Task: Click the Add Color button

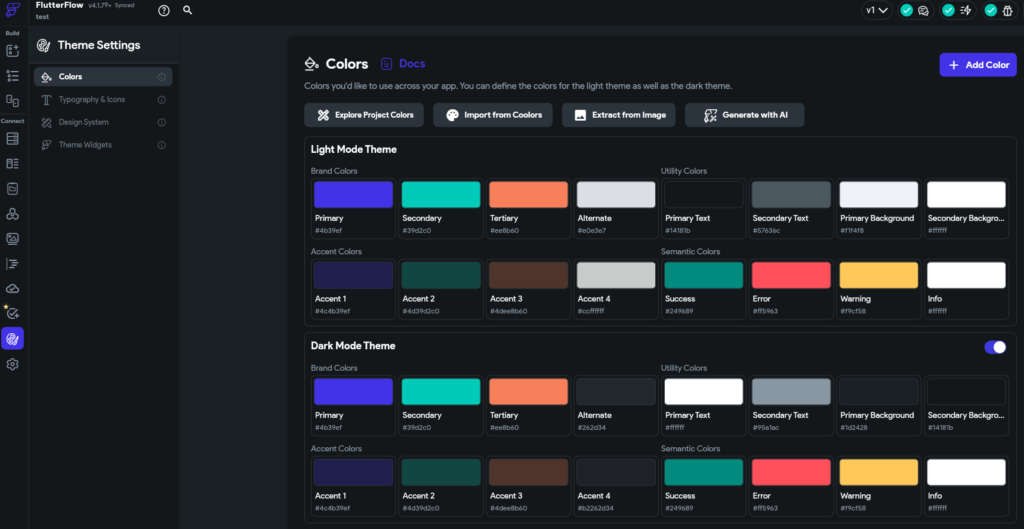Action: [978, 65]
